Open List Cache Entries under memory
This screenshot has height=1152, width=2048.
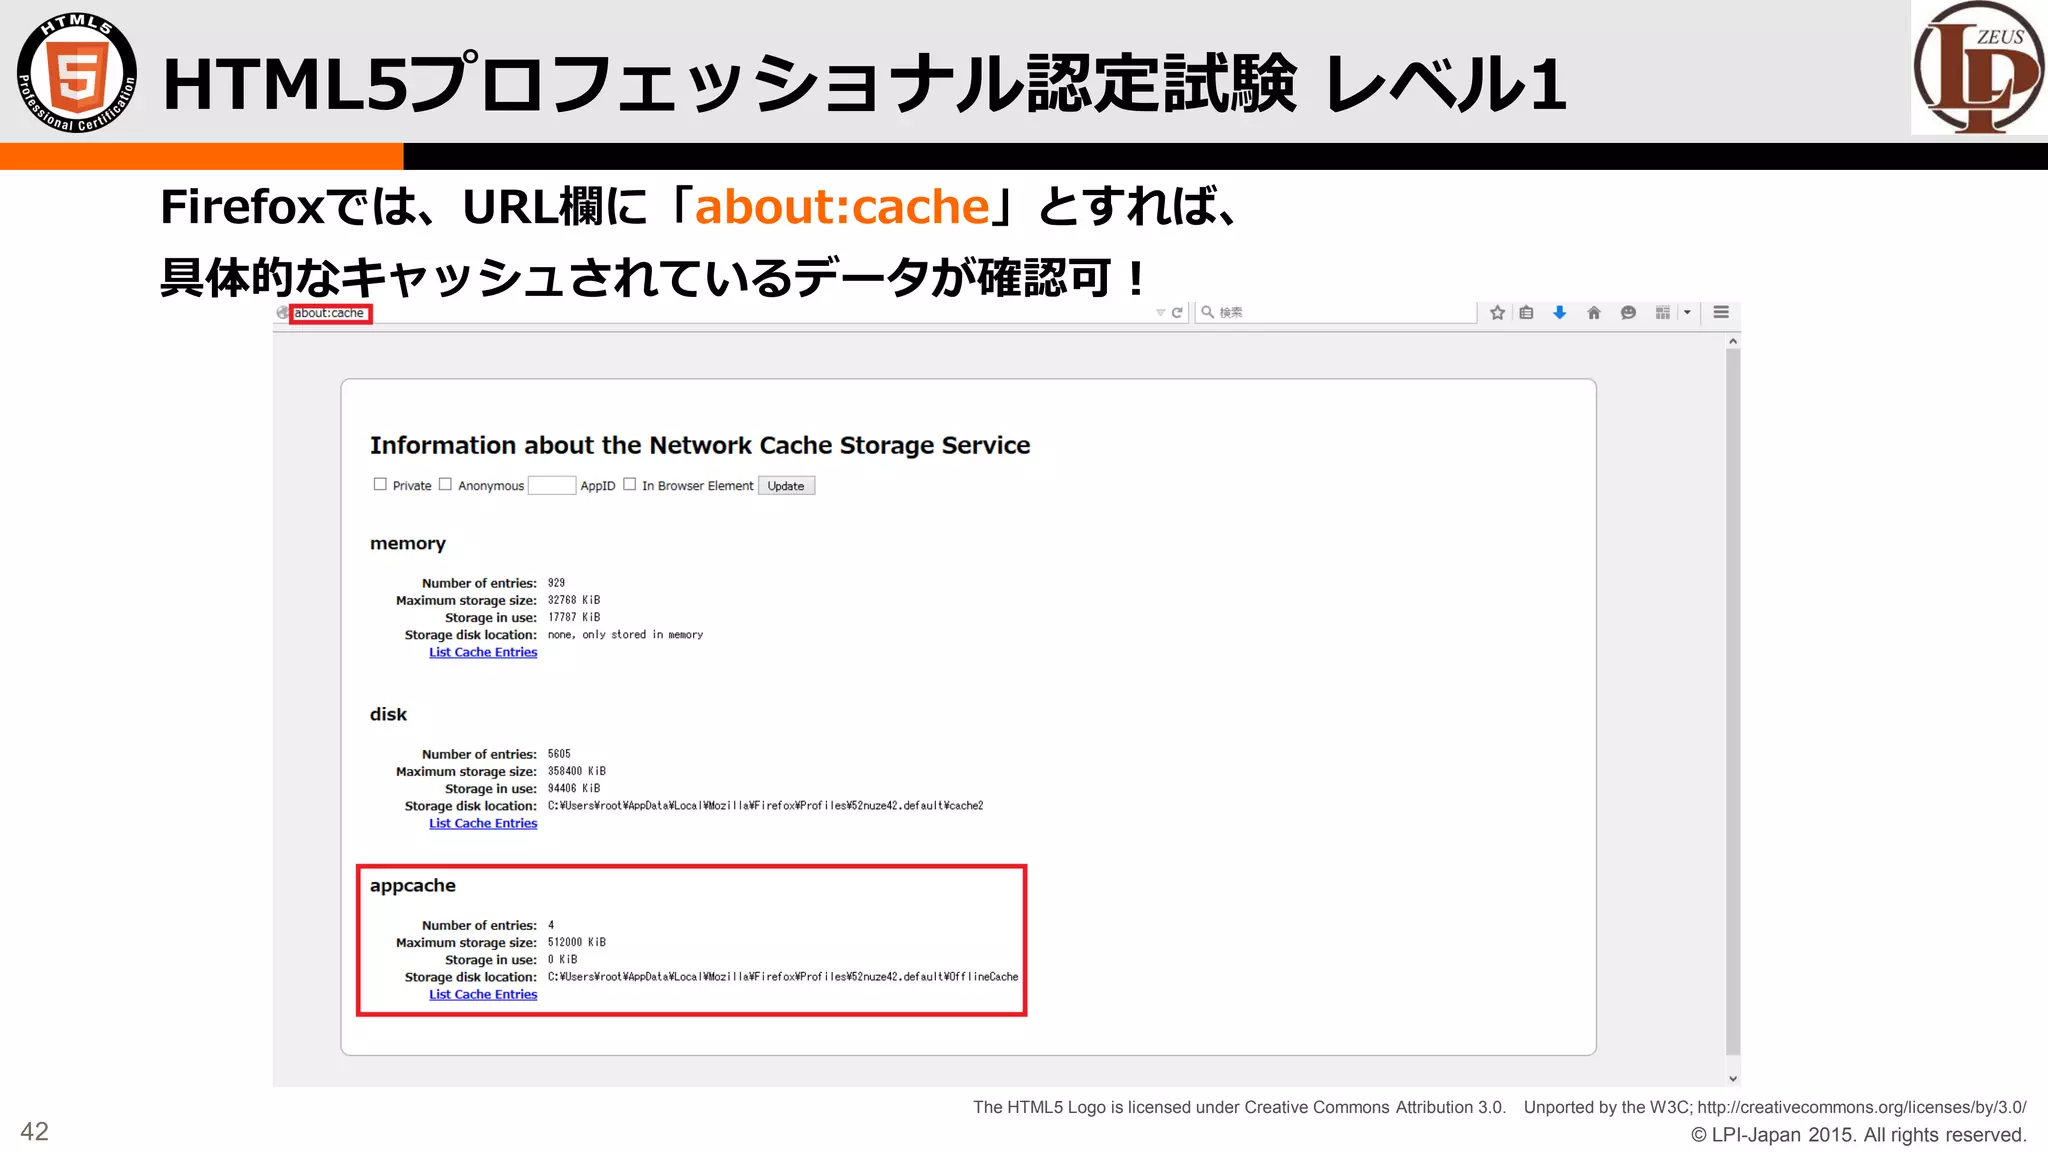pos(483,652)
